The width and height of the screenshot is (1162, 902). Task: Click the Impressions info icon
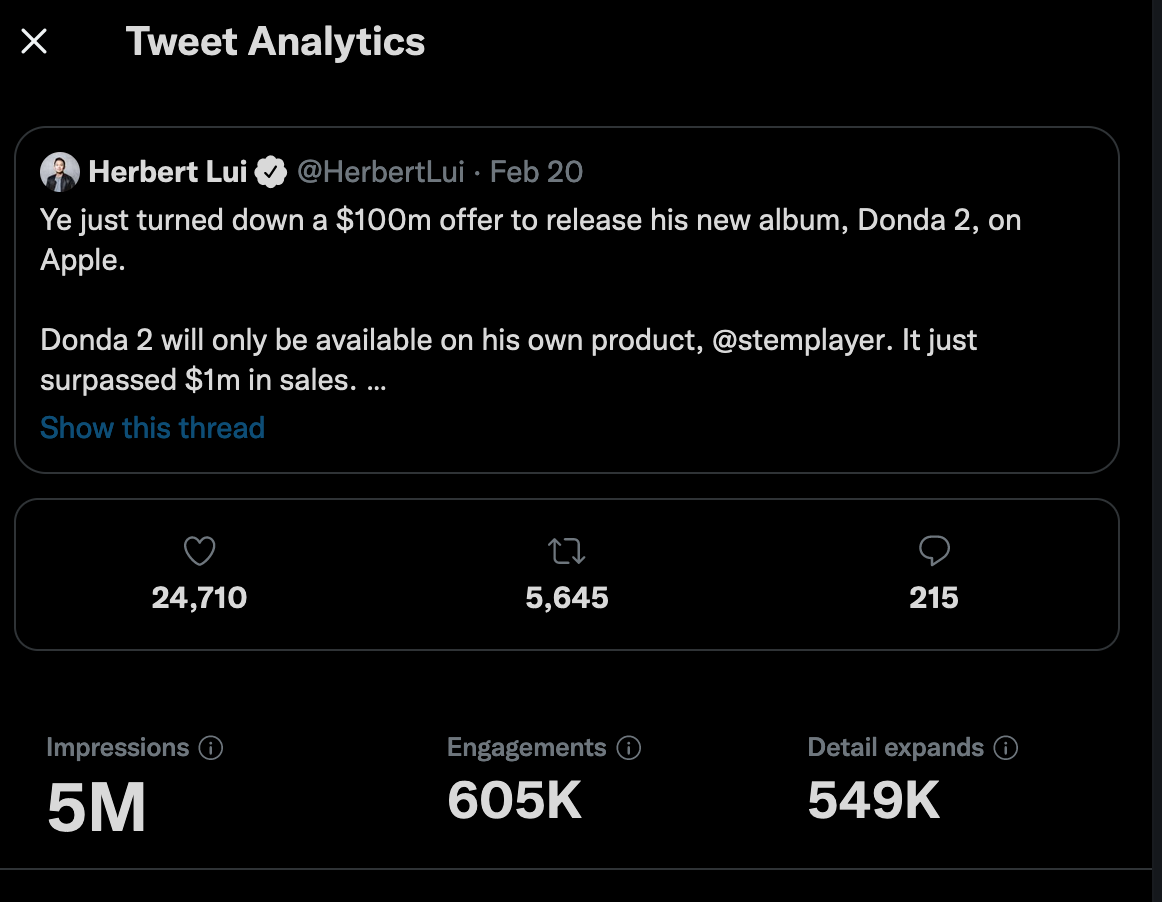(x=211, y=748)
